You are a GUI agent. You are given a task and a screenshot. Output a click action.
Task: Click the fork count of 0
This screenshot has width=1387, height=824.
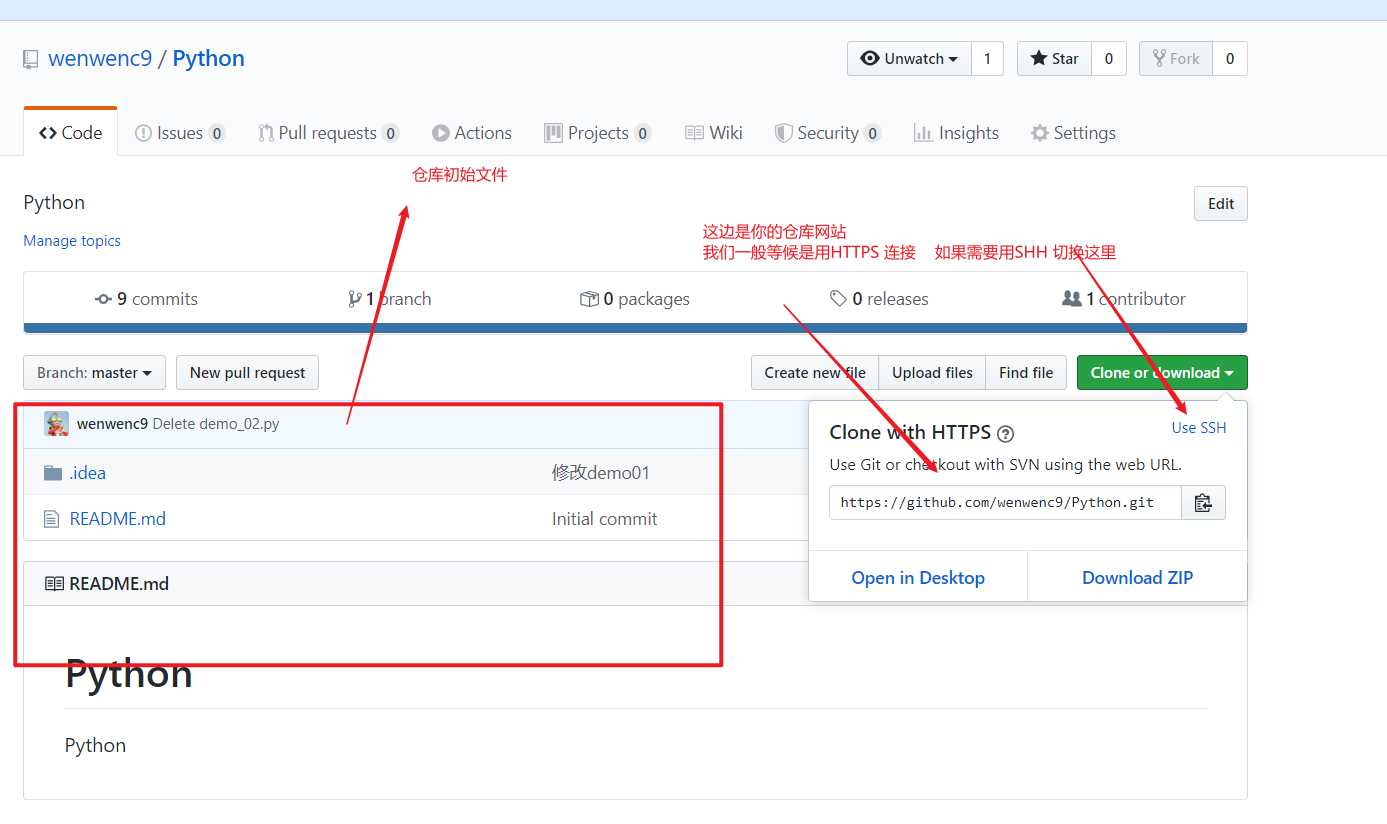[1230, 59]
